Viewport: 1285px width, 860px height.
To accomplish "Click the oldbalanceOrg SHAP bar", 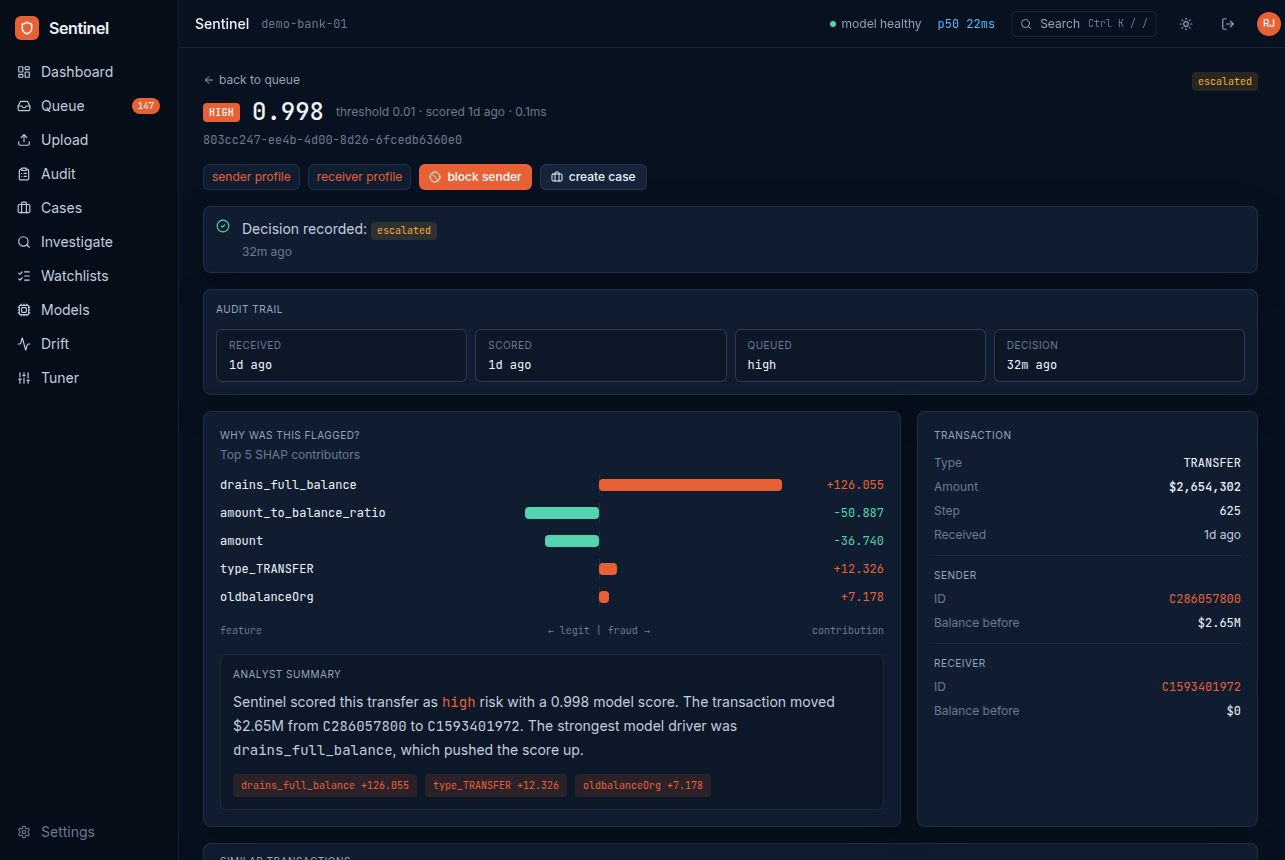I will tap(604, 597).
